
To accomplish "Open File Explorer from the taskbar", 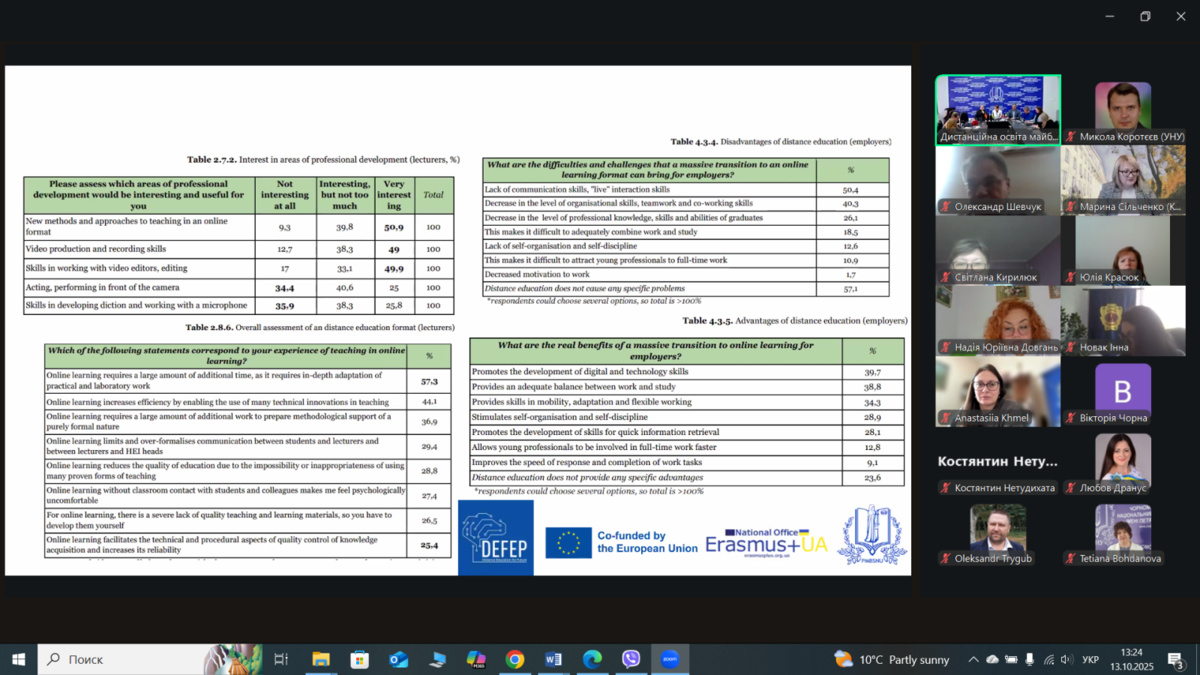I will pyautogui.click(x=321, y=659).
